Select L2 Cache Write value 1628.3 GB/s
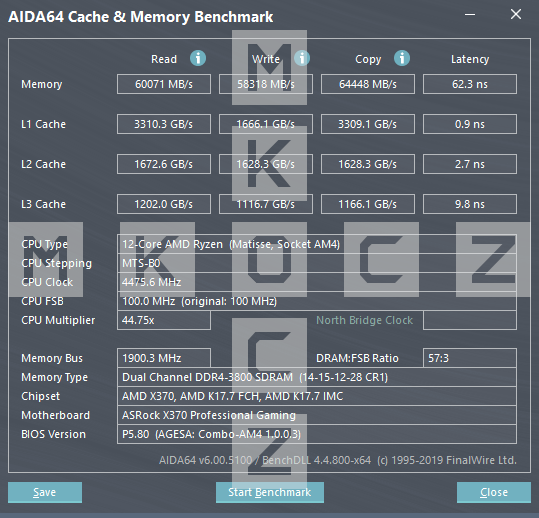The height and width of the screenshot is (518, 539). 266,164
